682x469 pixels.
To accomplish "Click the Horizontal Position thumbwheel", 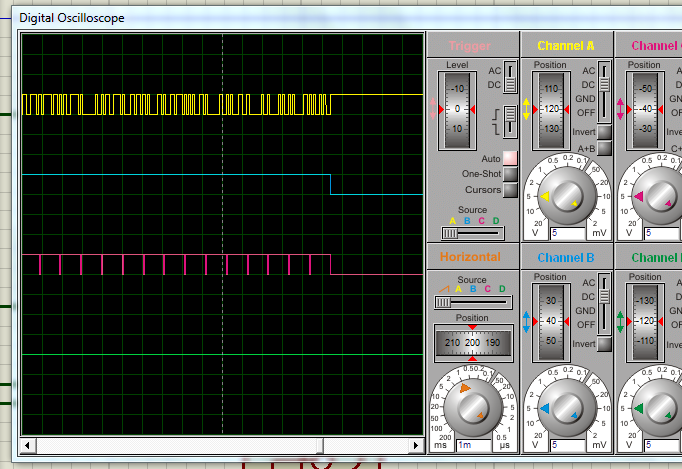I will [x=473, y=343].
